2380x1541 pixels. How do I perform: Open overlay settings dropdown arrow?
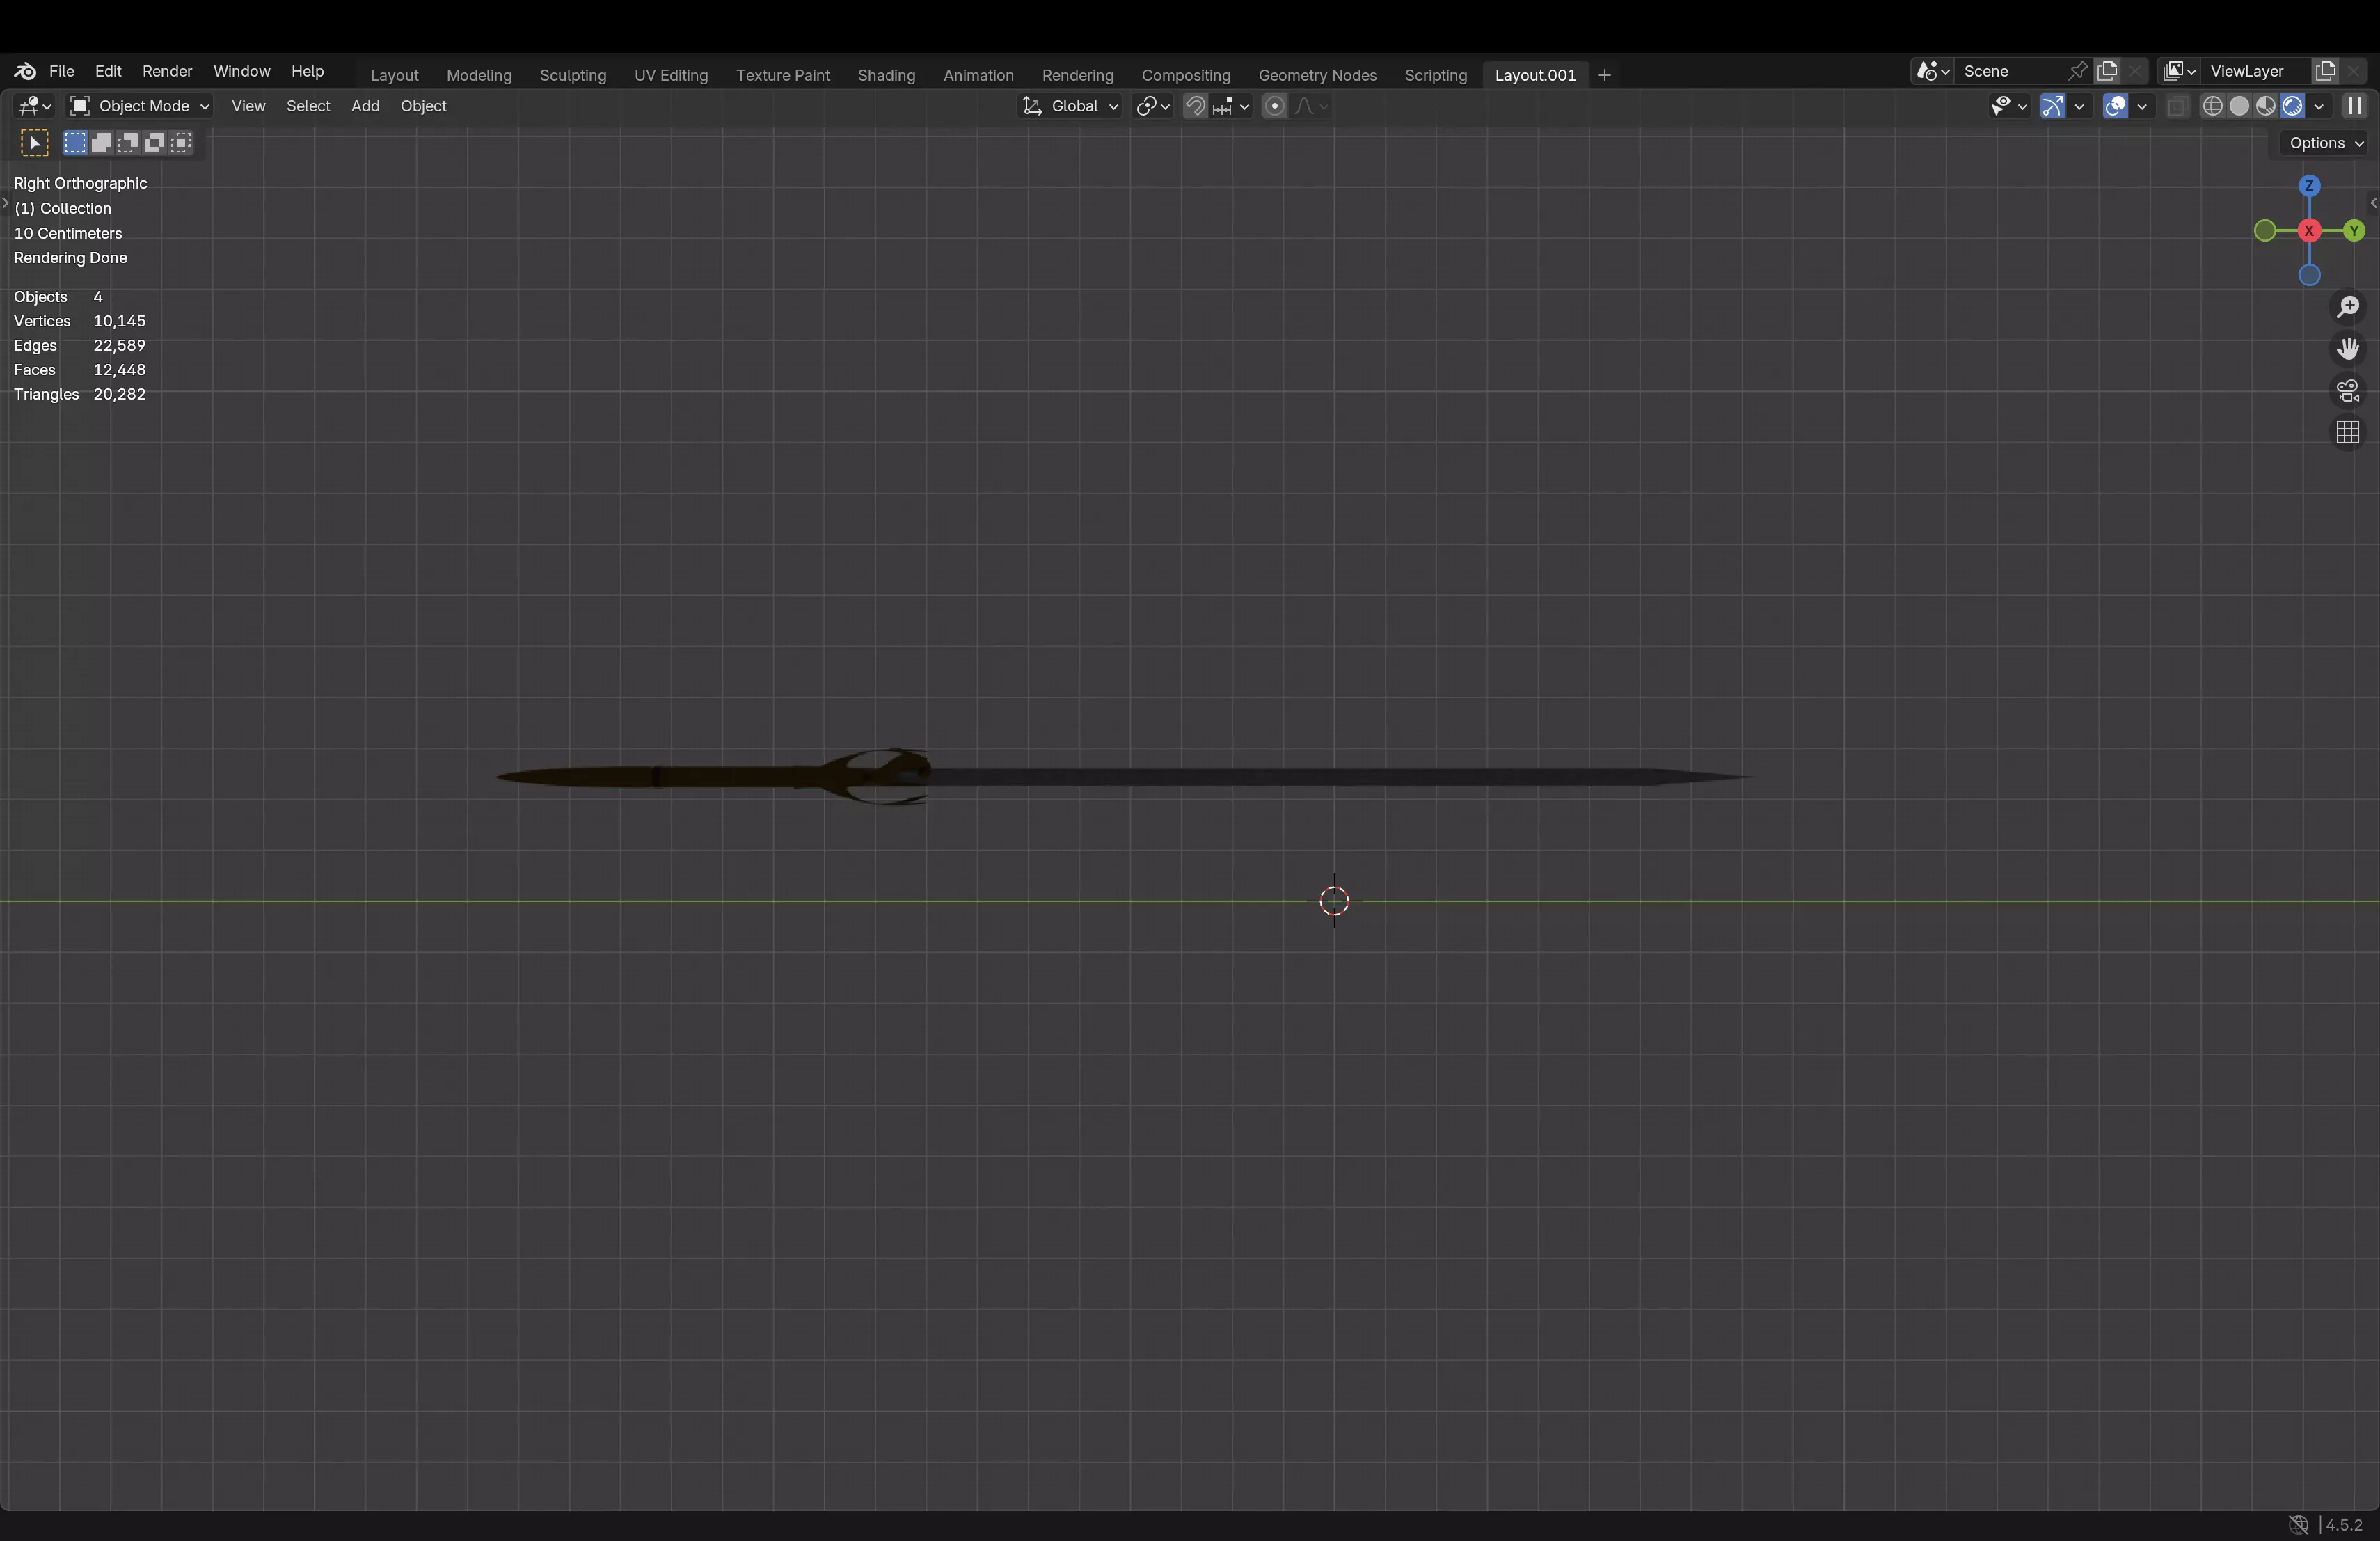[x=2142, y=106]
